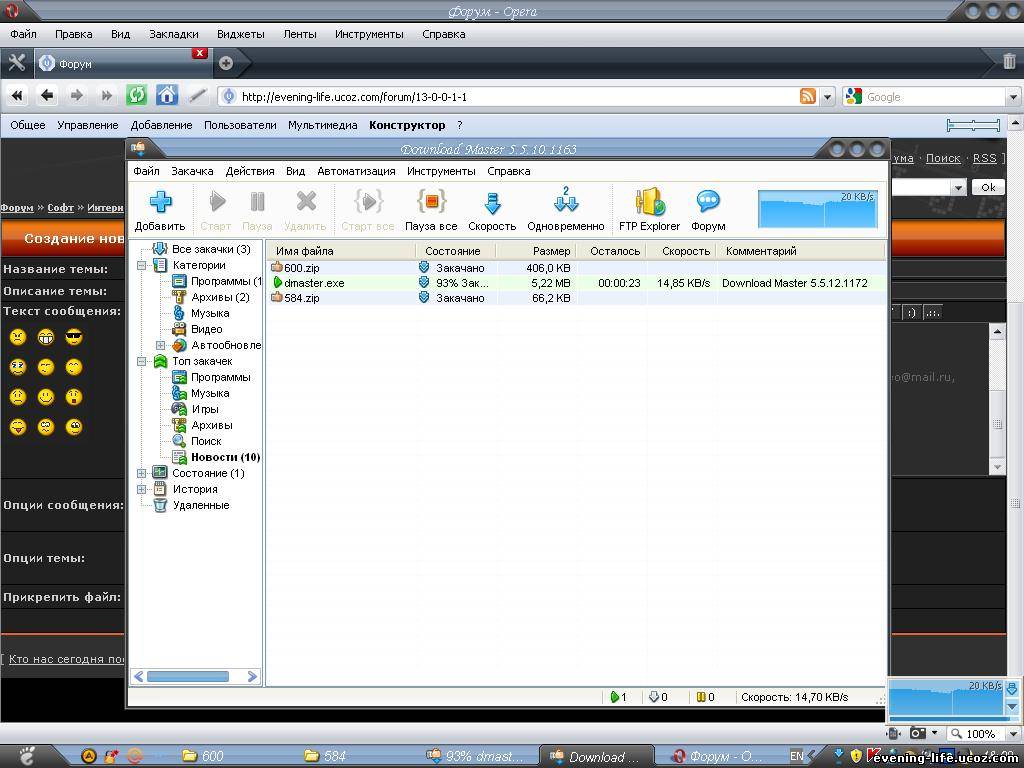Select the Удаленные tree item

coord(200,505)
